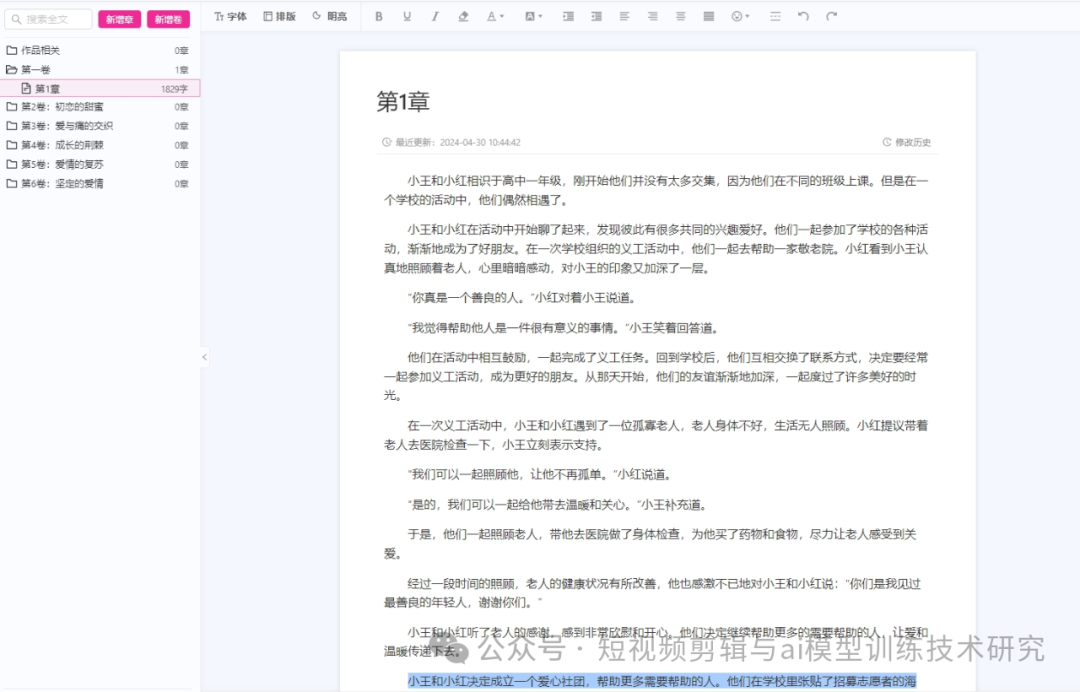
Task: Click the 第1章 chapter title heading
Action: click(403, 102)
